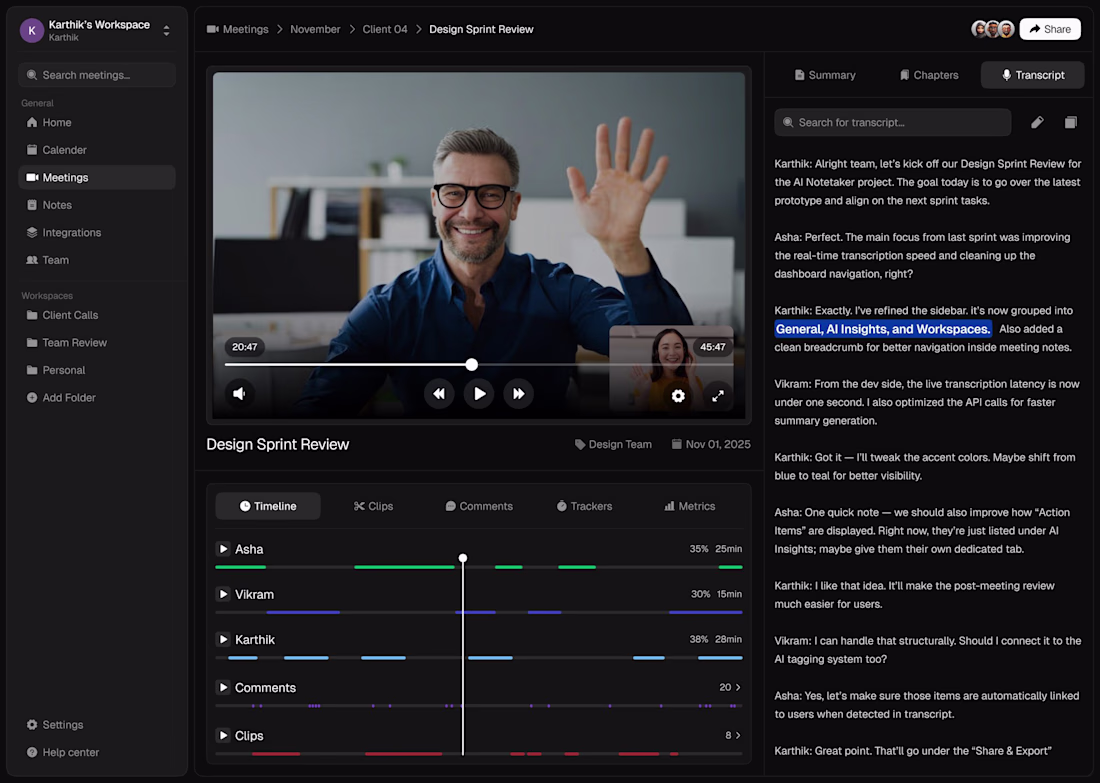The width and height of the screenshot is (1100, 783).
Task: Click the Share button
Action: click(1049, 29)
